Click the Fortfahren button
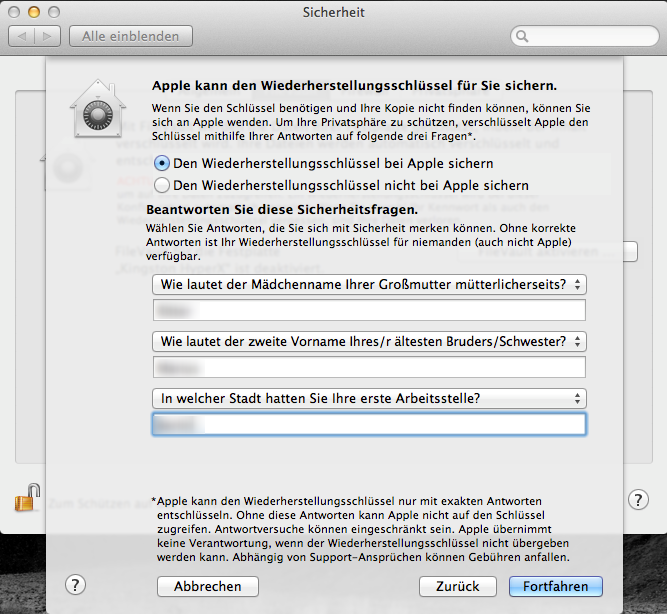The image size is (667, 614). (x=556, y=587)
